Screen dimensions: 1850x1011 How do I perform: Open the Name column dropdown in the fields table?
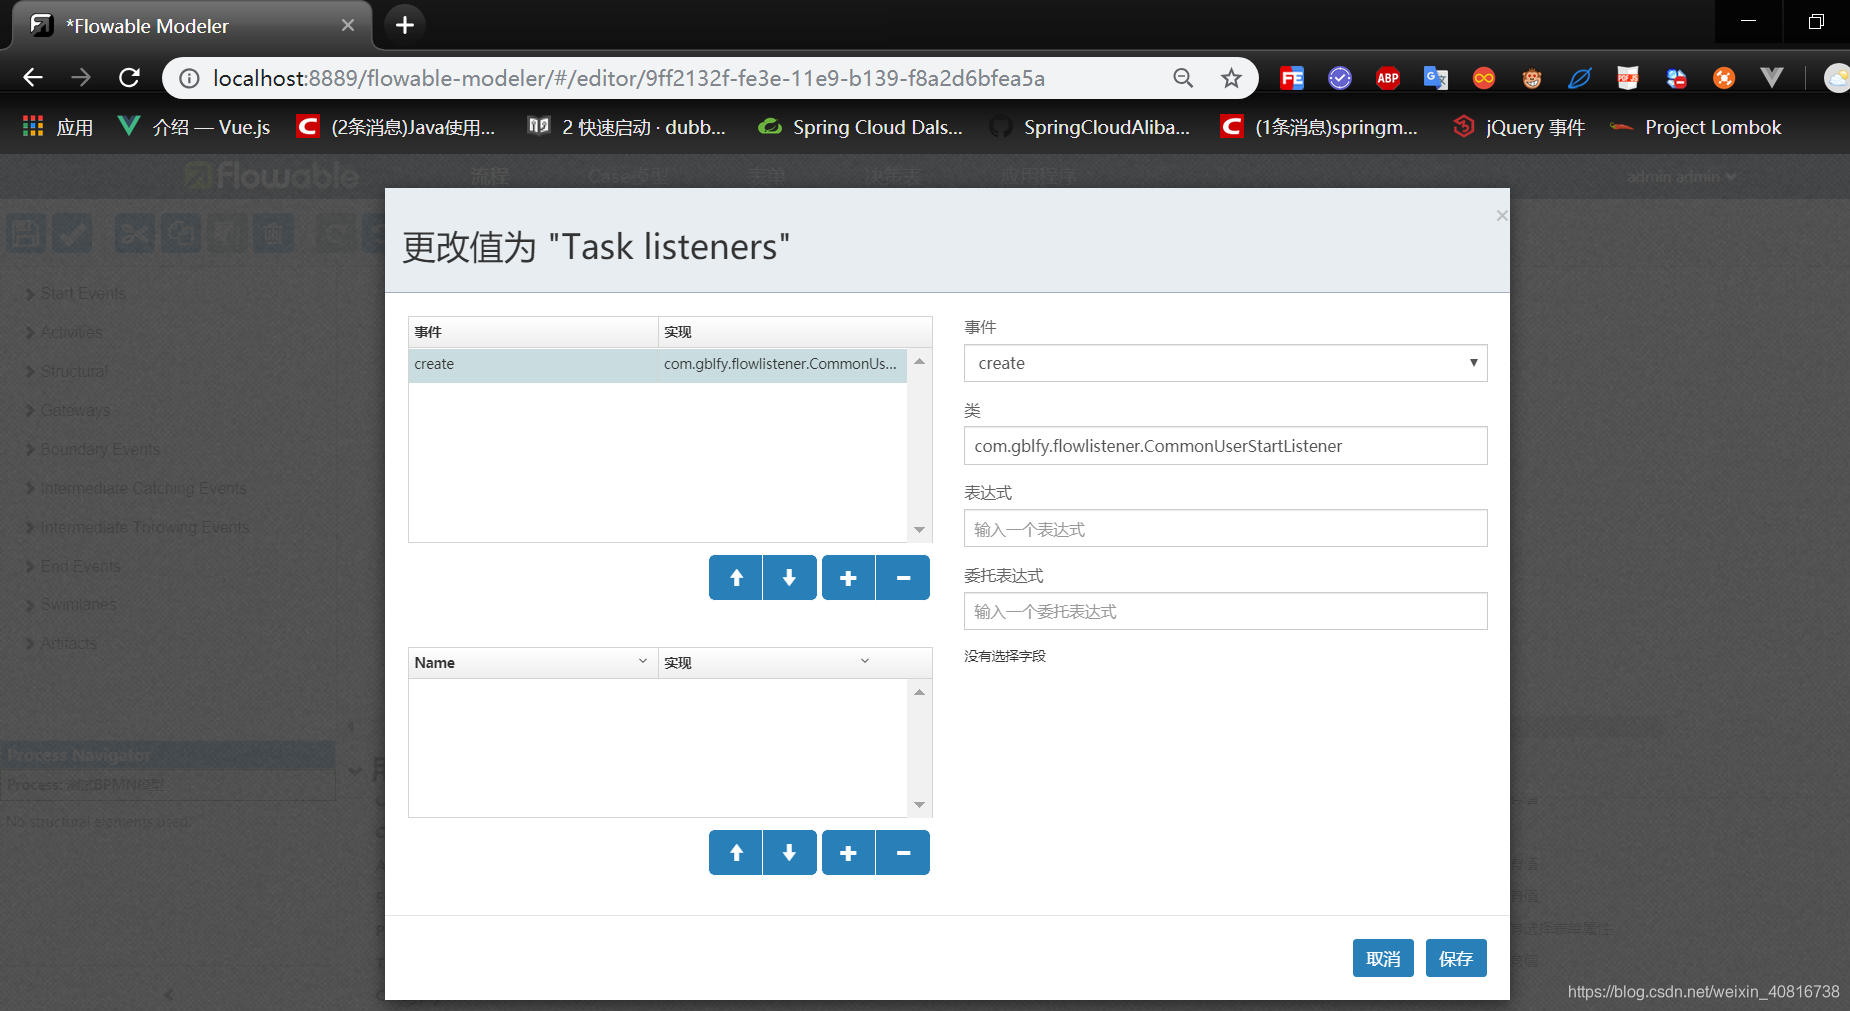coord(641,661)
